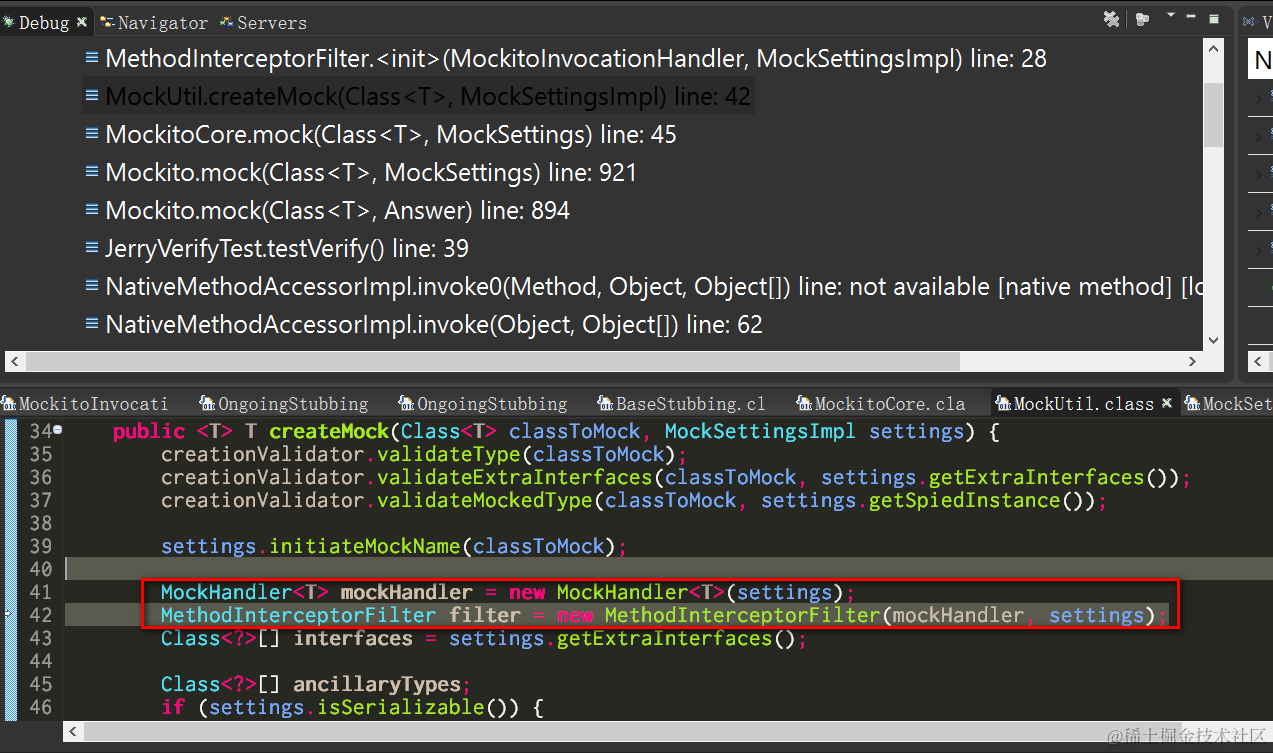This screenshot has height=753, width=1273.
Task: Click Debug view horizontal scroll left arrow
Action: 15,361
